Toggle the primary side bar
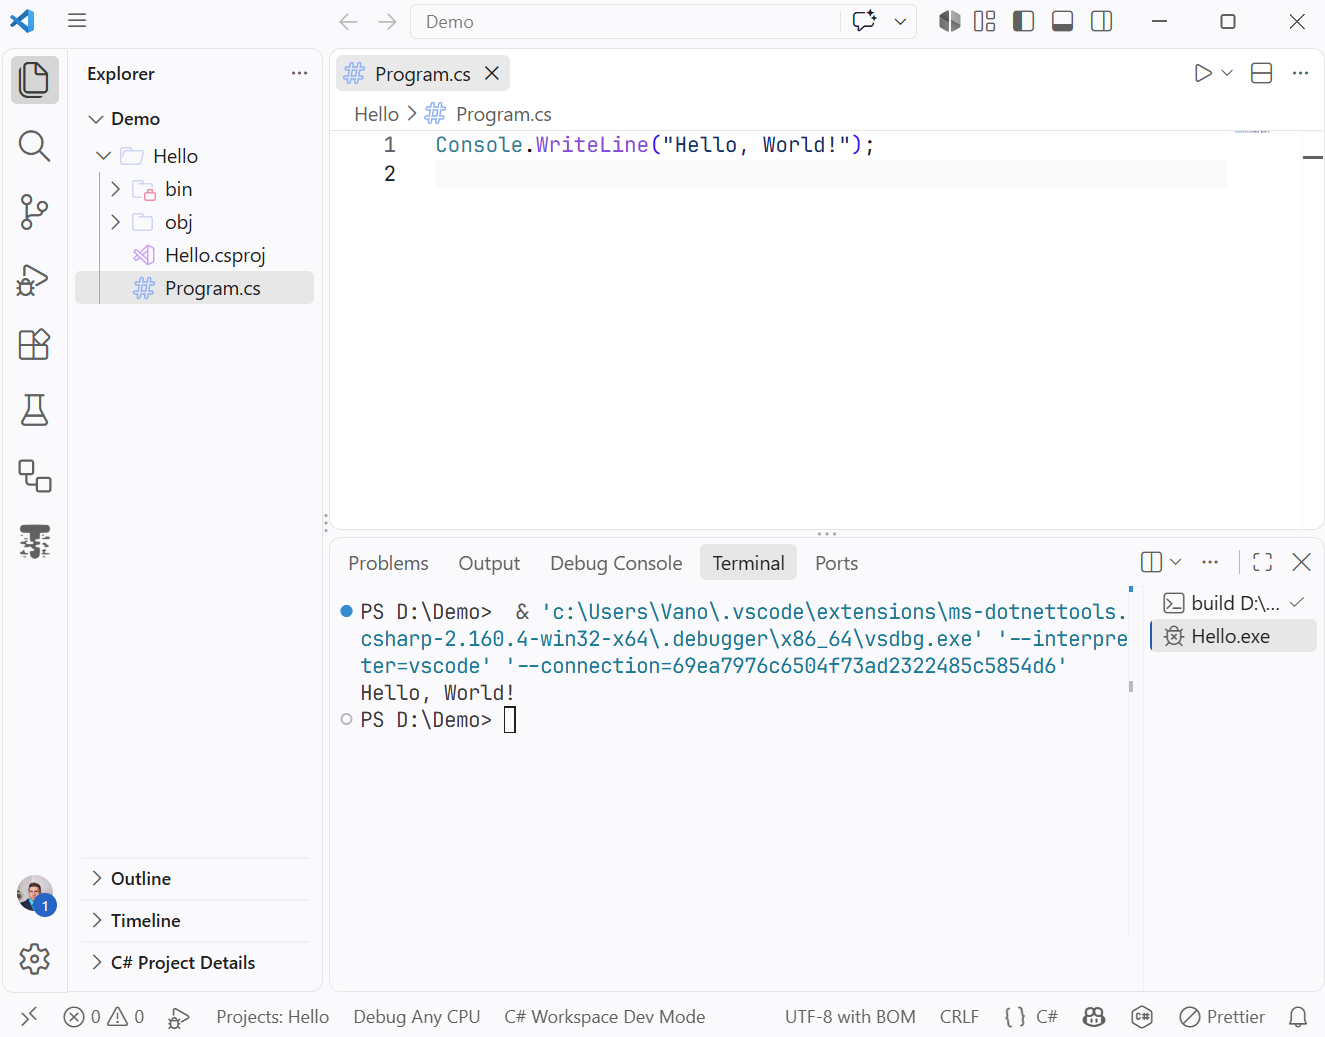Screen dimensions: 1325x1037 click(1023, 21)
